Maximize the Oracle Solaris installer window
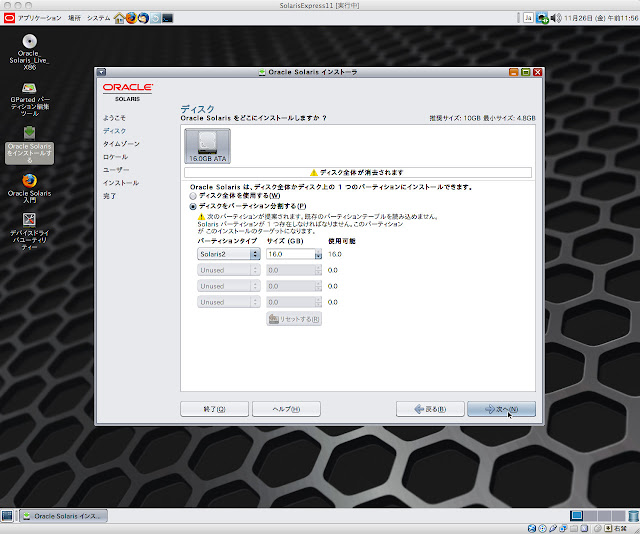The width and height of the screenshot is (640, 534). coord(526,72)
